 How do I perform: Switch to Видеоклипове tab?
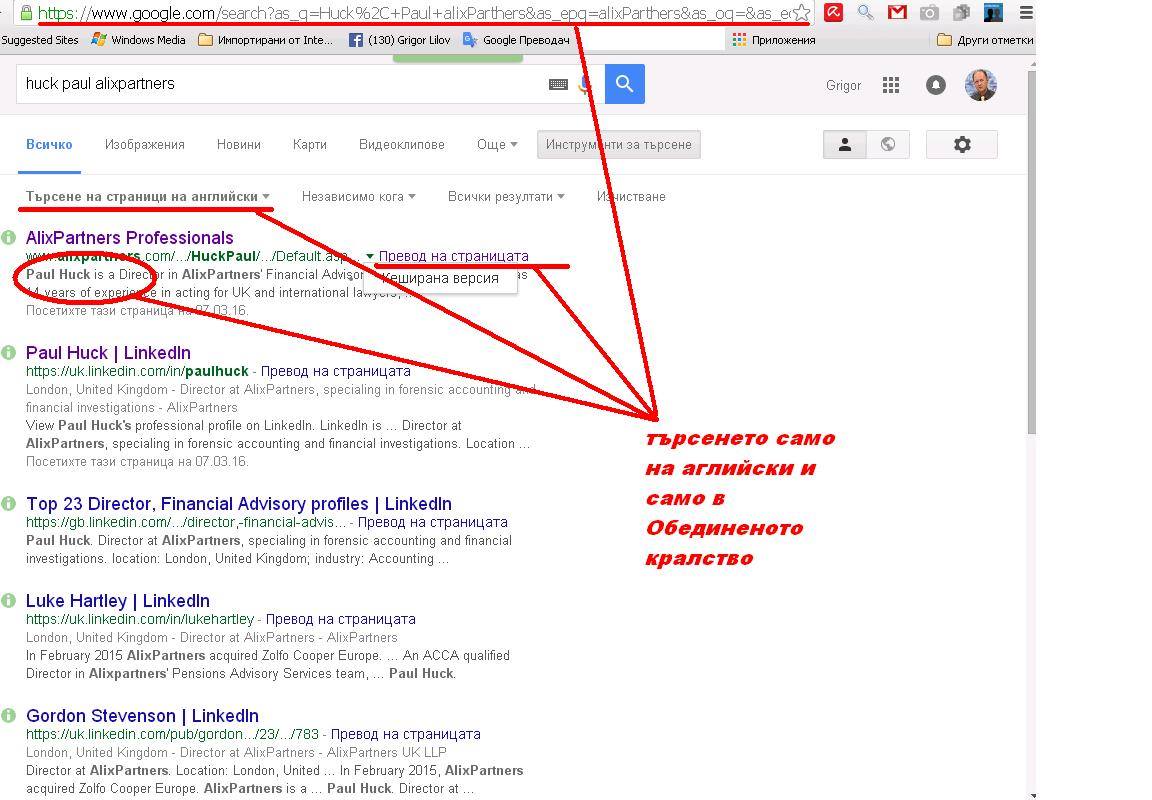[x=402, y=145]
